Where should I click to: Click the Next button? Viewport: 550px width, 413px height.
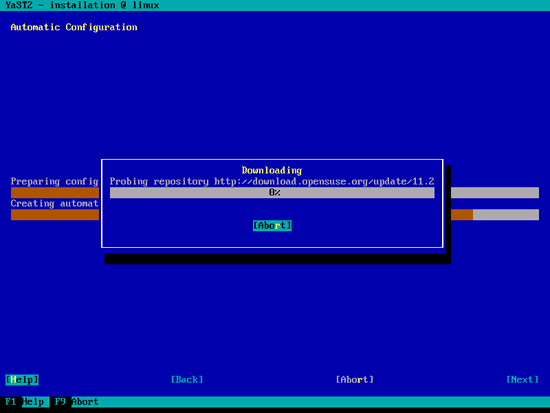tap(522, 380)
